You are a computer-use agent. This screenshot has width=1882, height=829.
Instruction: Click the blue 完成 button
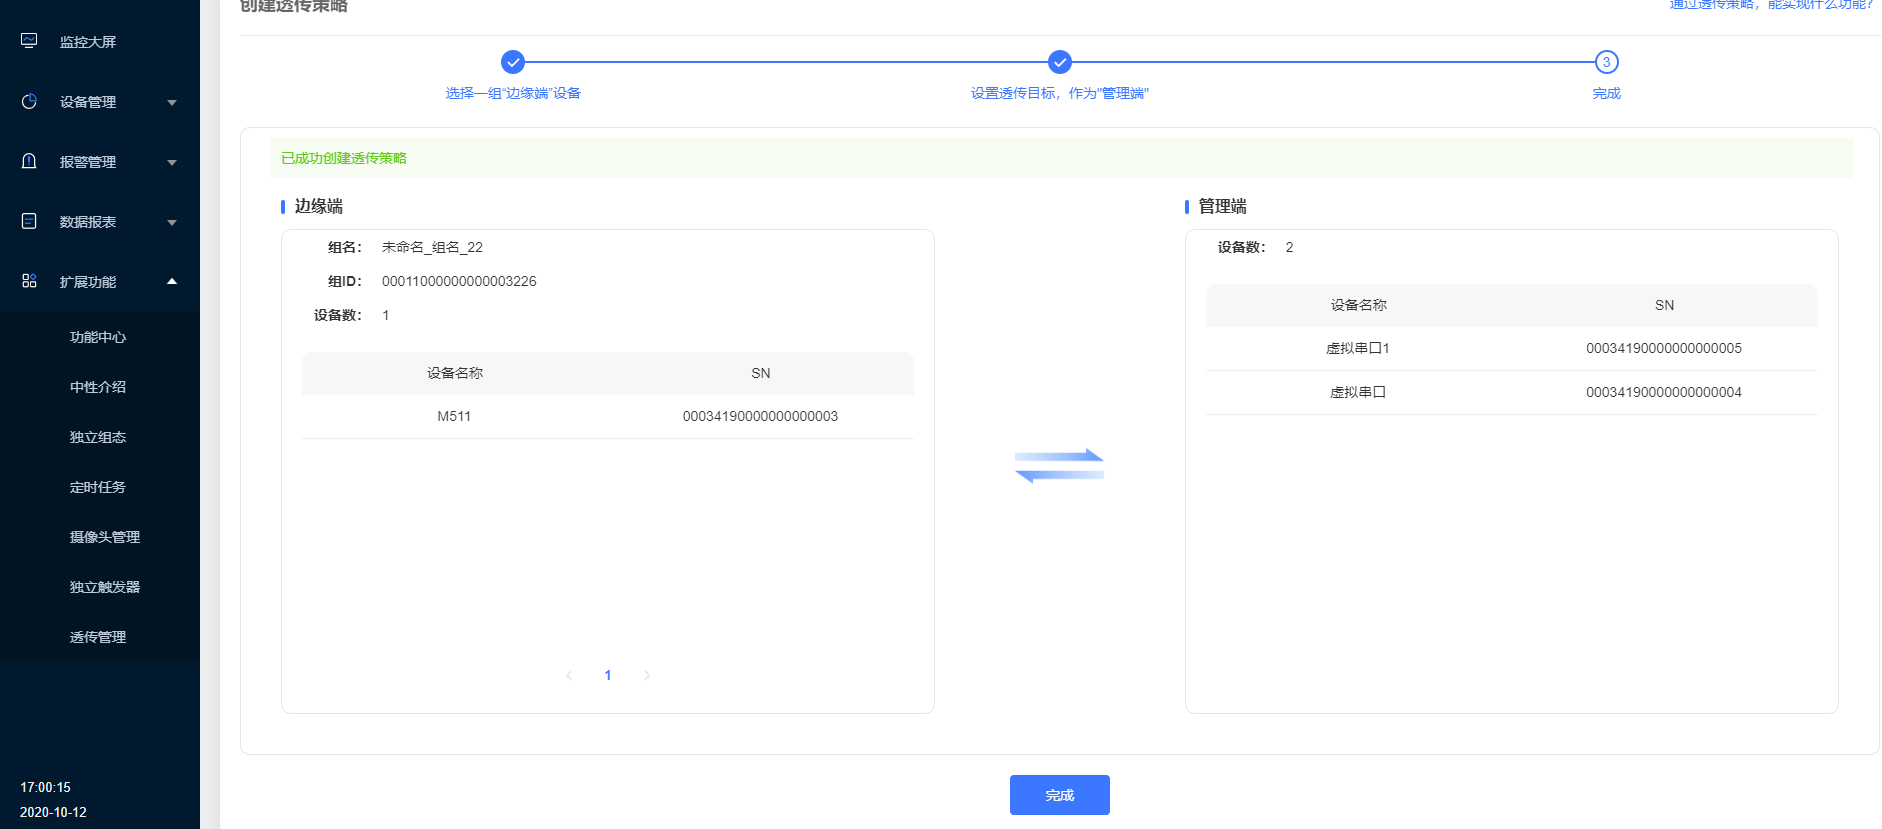pos(1059,795)
